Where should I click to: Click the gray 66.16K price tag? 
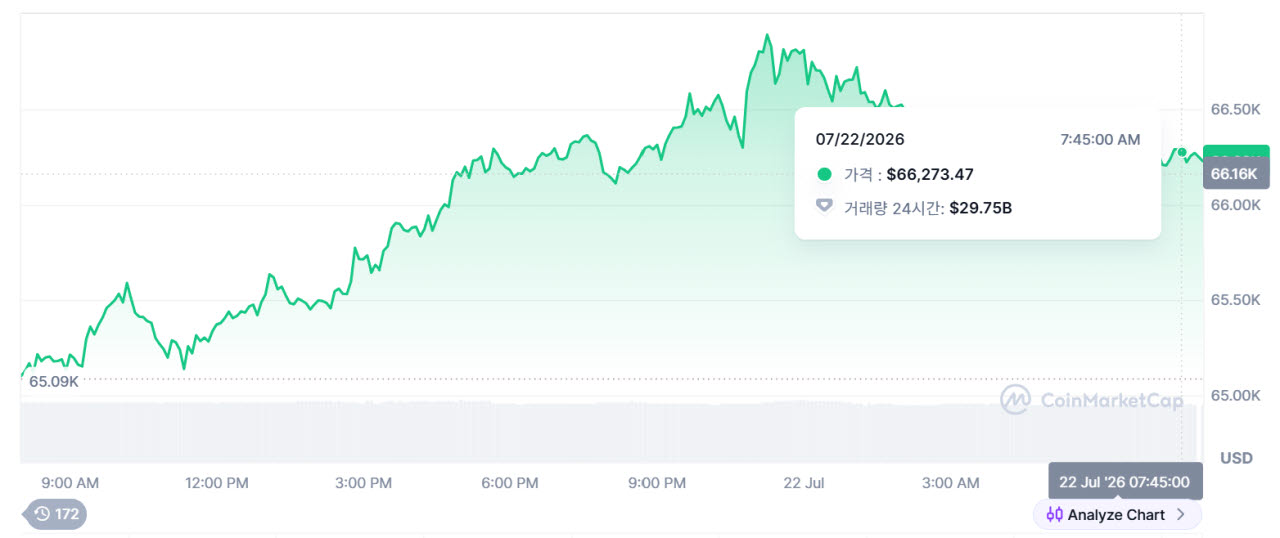pyautogui.click(x=1236, y=174)
